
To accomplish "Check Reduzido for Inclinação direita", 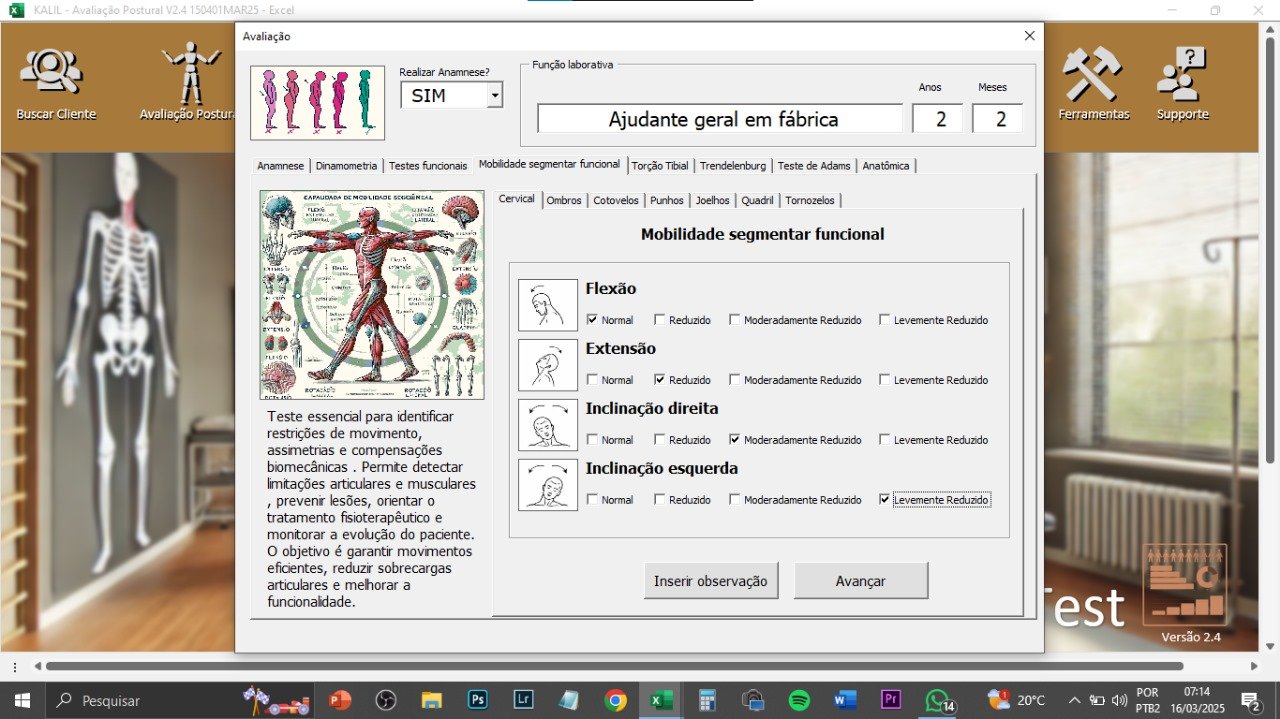I will (x=660, y=440).
